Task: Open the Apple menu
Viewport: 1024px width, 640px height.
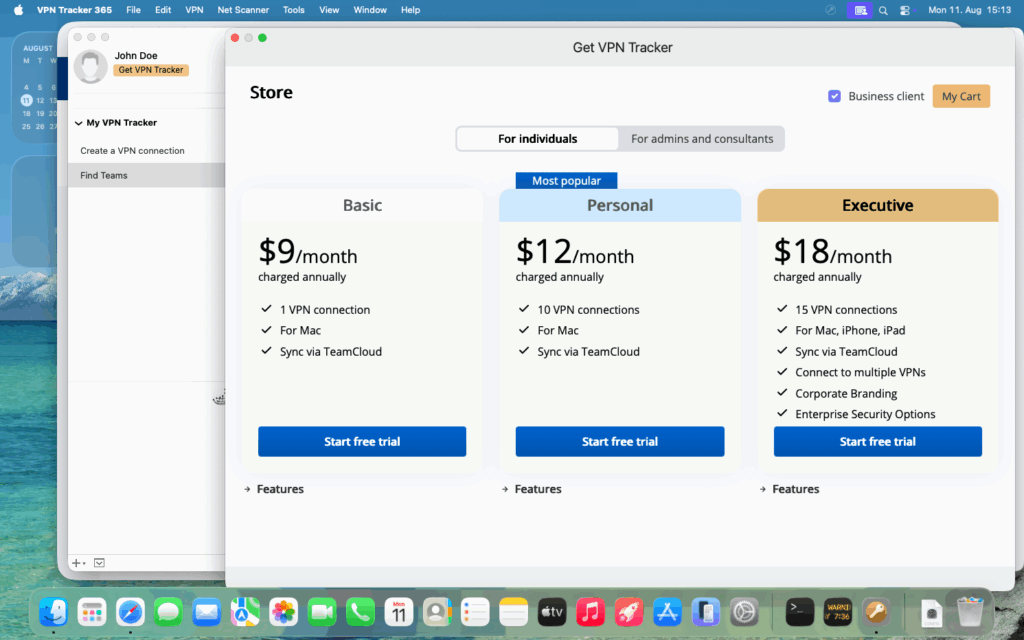Action: tap(18, 10)
